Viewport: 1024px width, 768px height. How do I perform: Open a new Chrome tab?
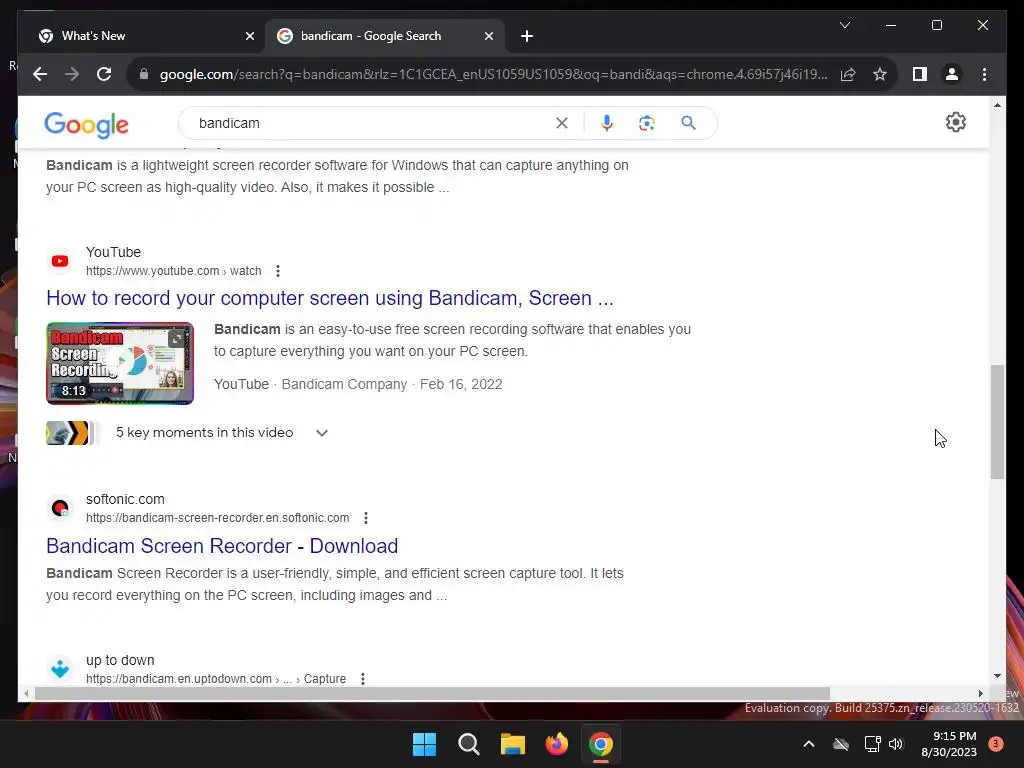click(527, 36)
